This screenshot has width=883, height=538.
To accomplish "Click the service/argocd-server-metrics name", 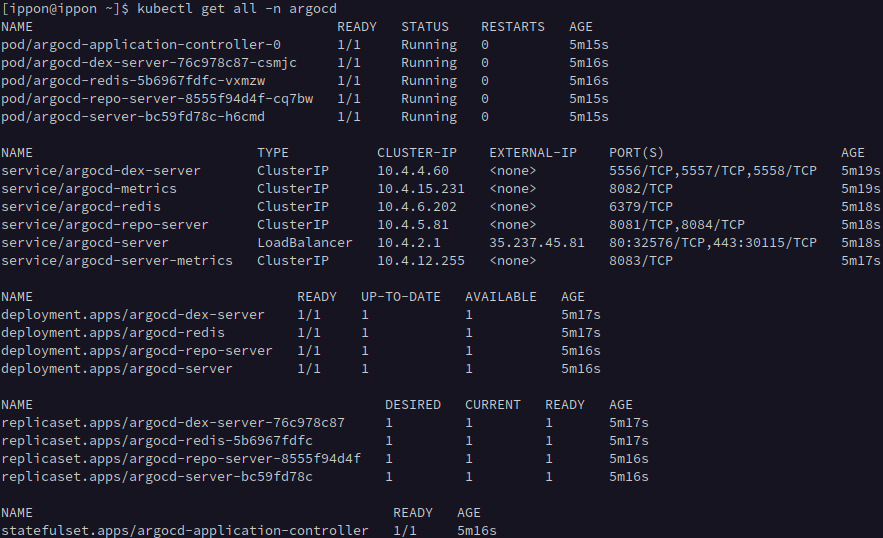I will pyautogui.click(x=117, y=261).
